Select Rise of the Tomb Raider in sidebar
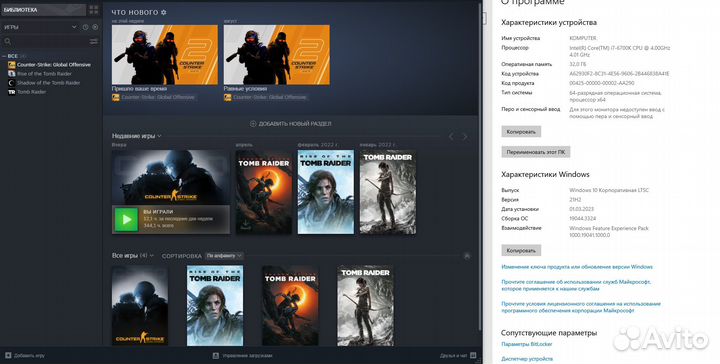Image resolution: width=720 pixels, height=364 pixels. [45, 74]
